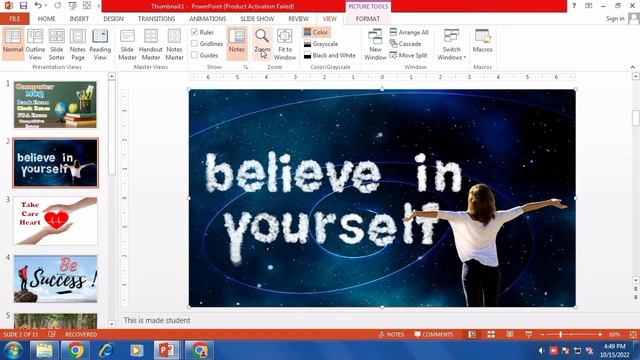
Task: Enable the Guides checkbox
Action: [195, 55]
